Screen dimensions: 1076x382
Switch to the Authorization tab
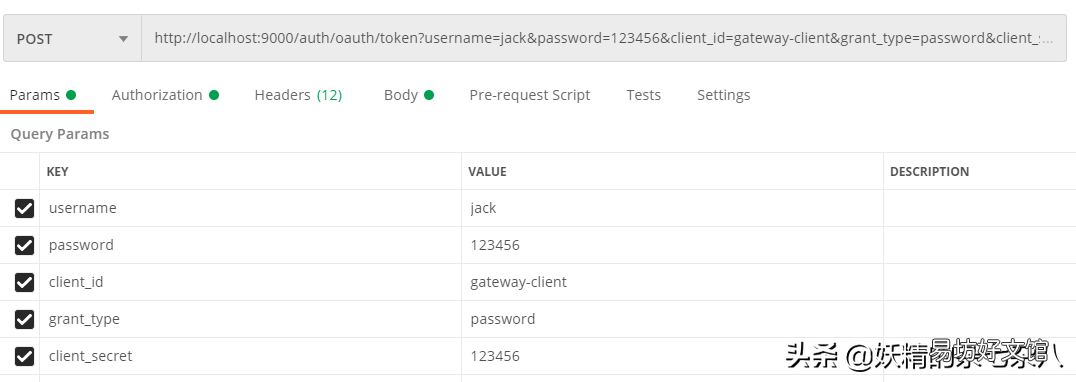point(165,95)
